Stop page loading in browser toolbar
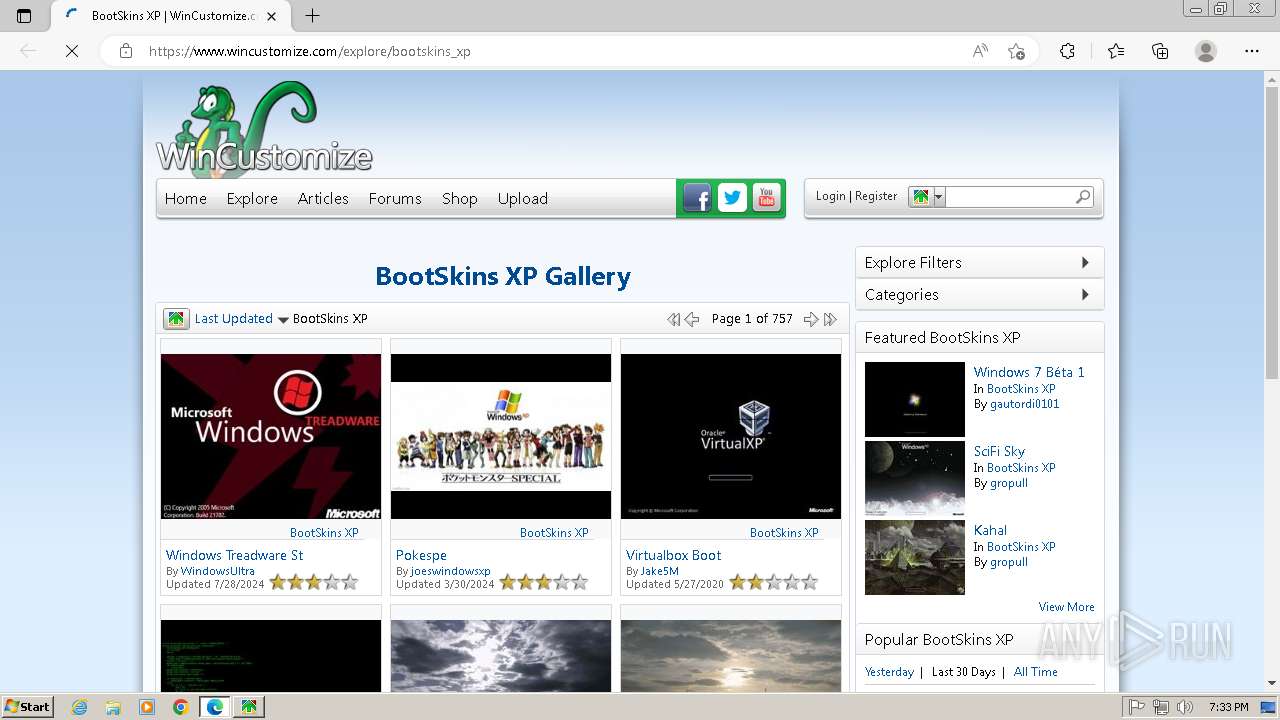1280x720 pixels. click(x=72, y=51)
